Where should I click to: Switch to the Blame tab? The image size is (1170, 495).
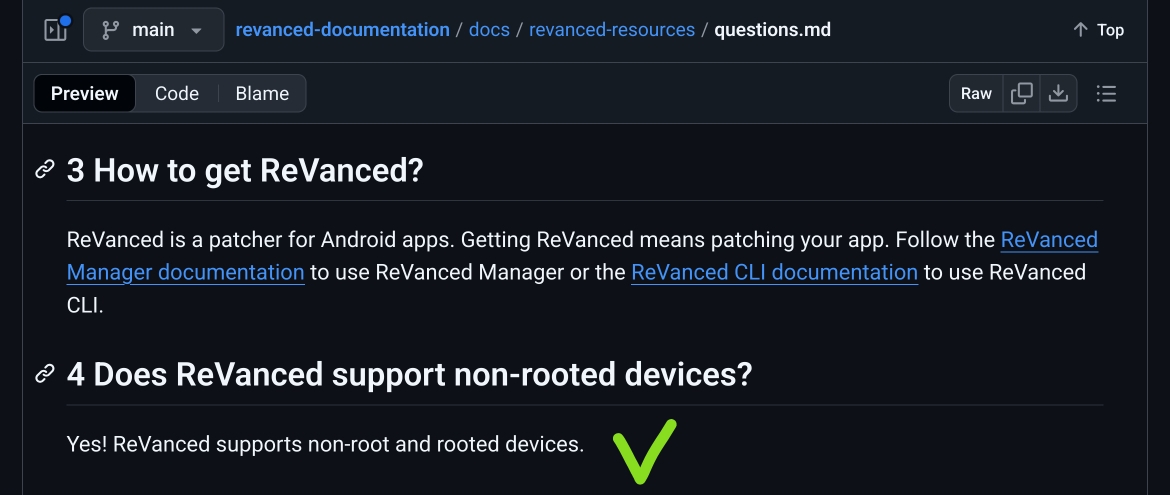262,94
